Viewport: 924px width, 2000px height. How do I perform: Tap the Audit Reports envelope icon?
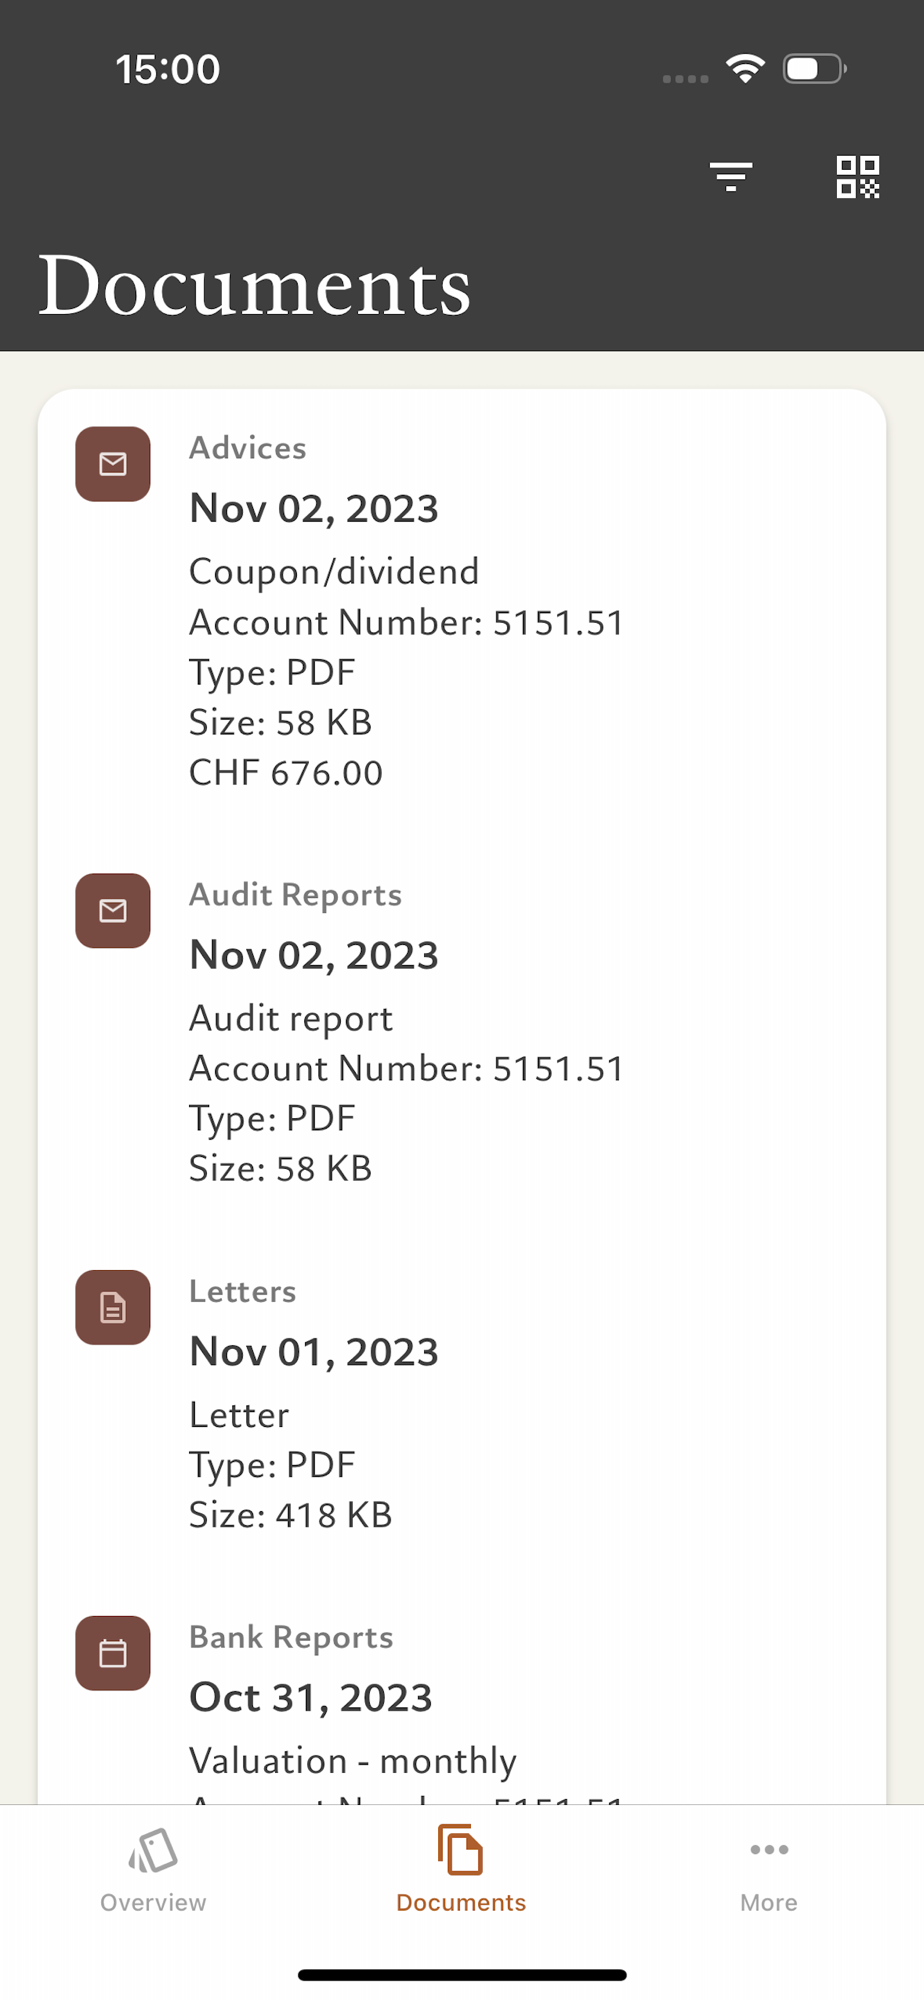point(113,911)
